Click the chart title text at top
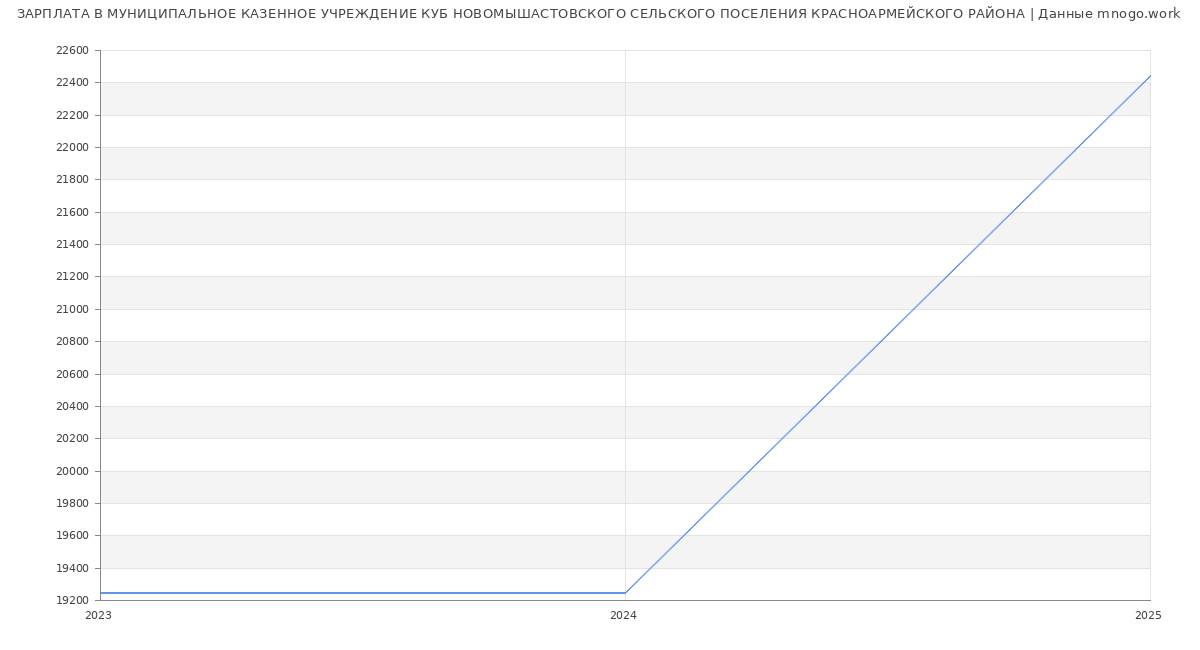Image resolution: width=1200 pixels, height=650 pixels. (x=598, y=14)
